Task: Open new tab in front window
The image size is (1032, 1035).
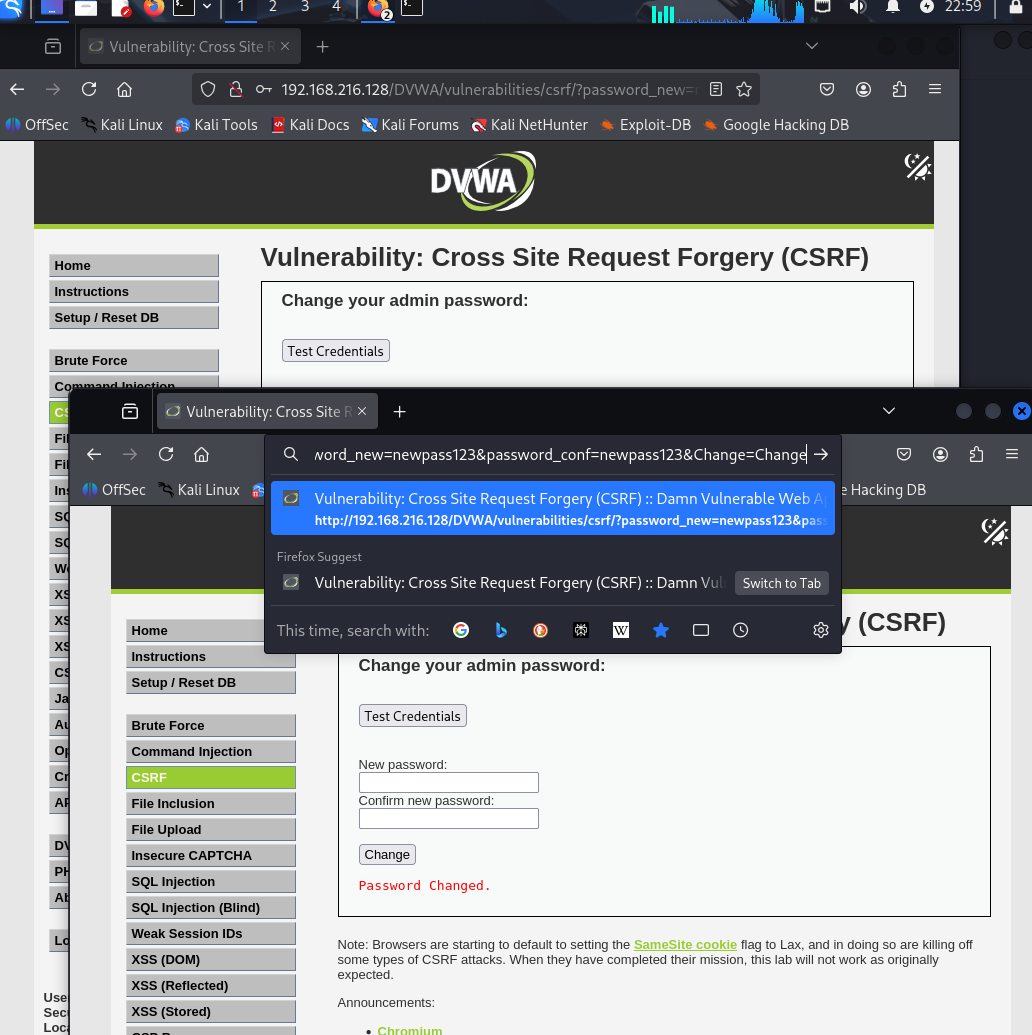Action: coord(399,412)
